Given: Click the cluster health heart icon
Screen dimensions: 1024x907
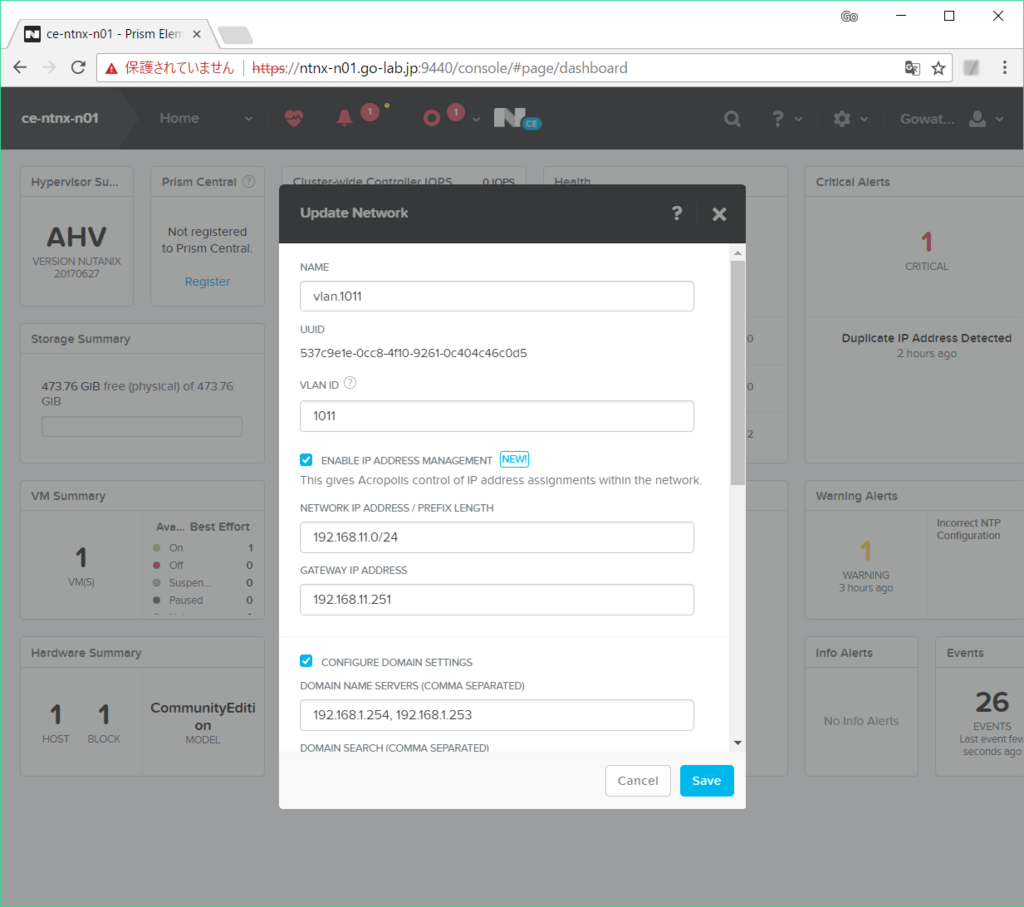Looking at the screenshot, I should point(294,118).
